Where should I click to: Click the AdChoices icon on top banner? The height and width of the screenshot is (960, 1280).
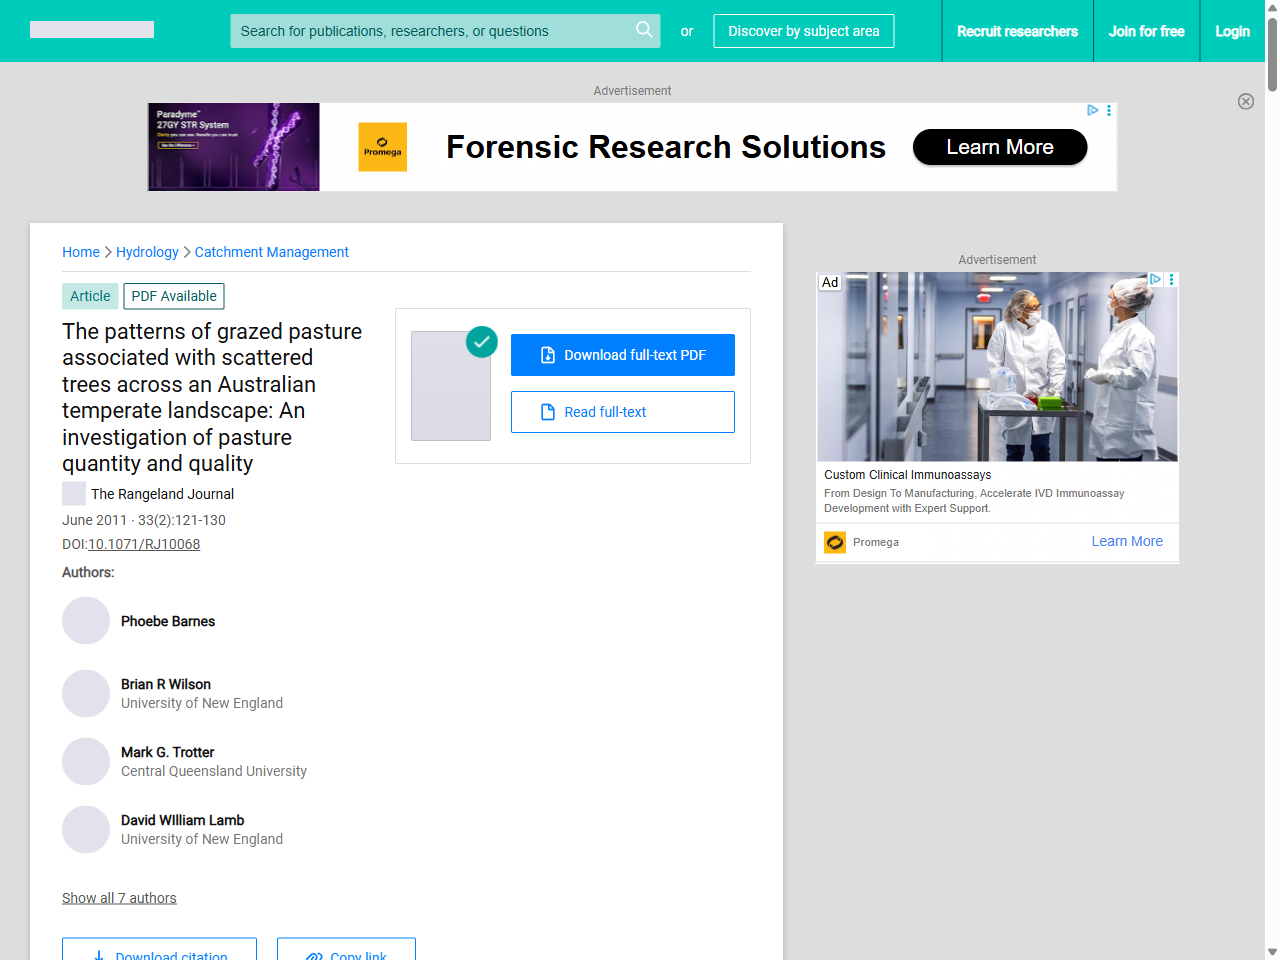(1093, 110)
